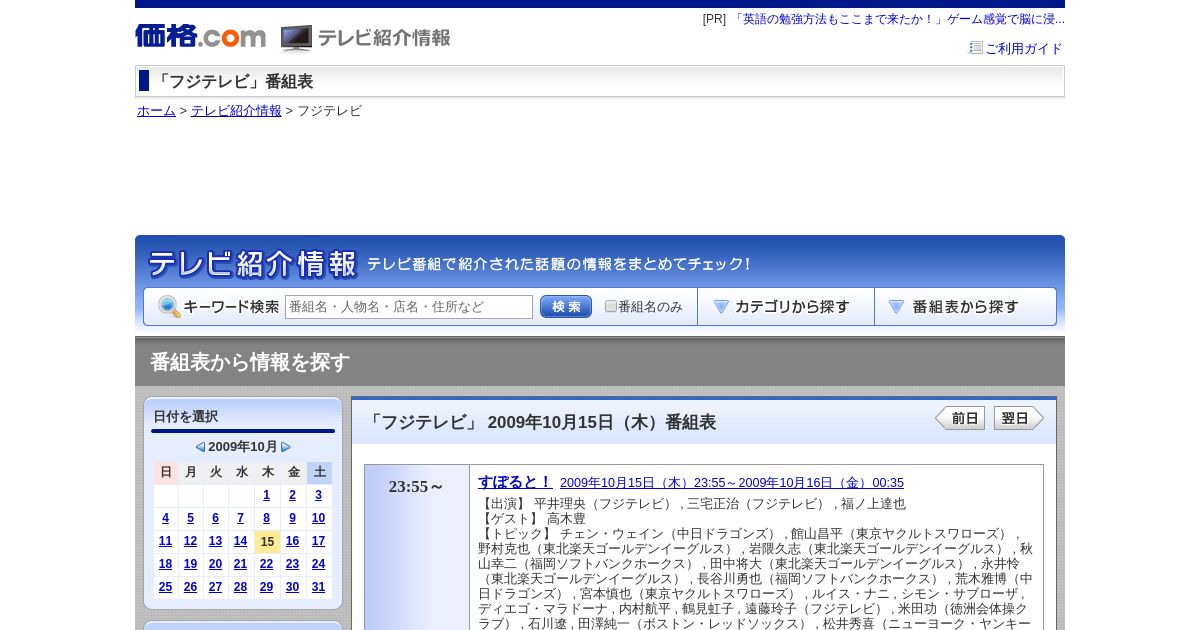This screenshot has height=630, width=1200.
Task: Select October 31 in the calendar
Action: point(319,587)
